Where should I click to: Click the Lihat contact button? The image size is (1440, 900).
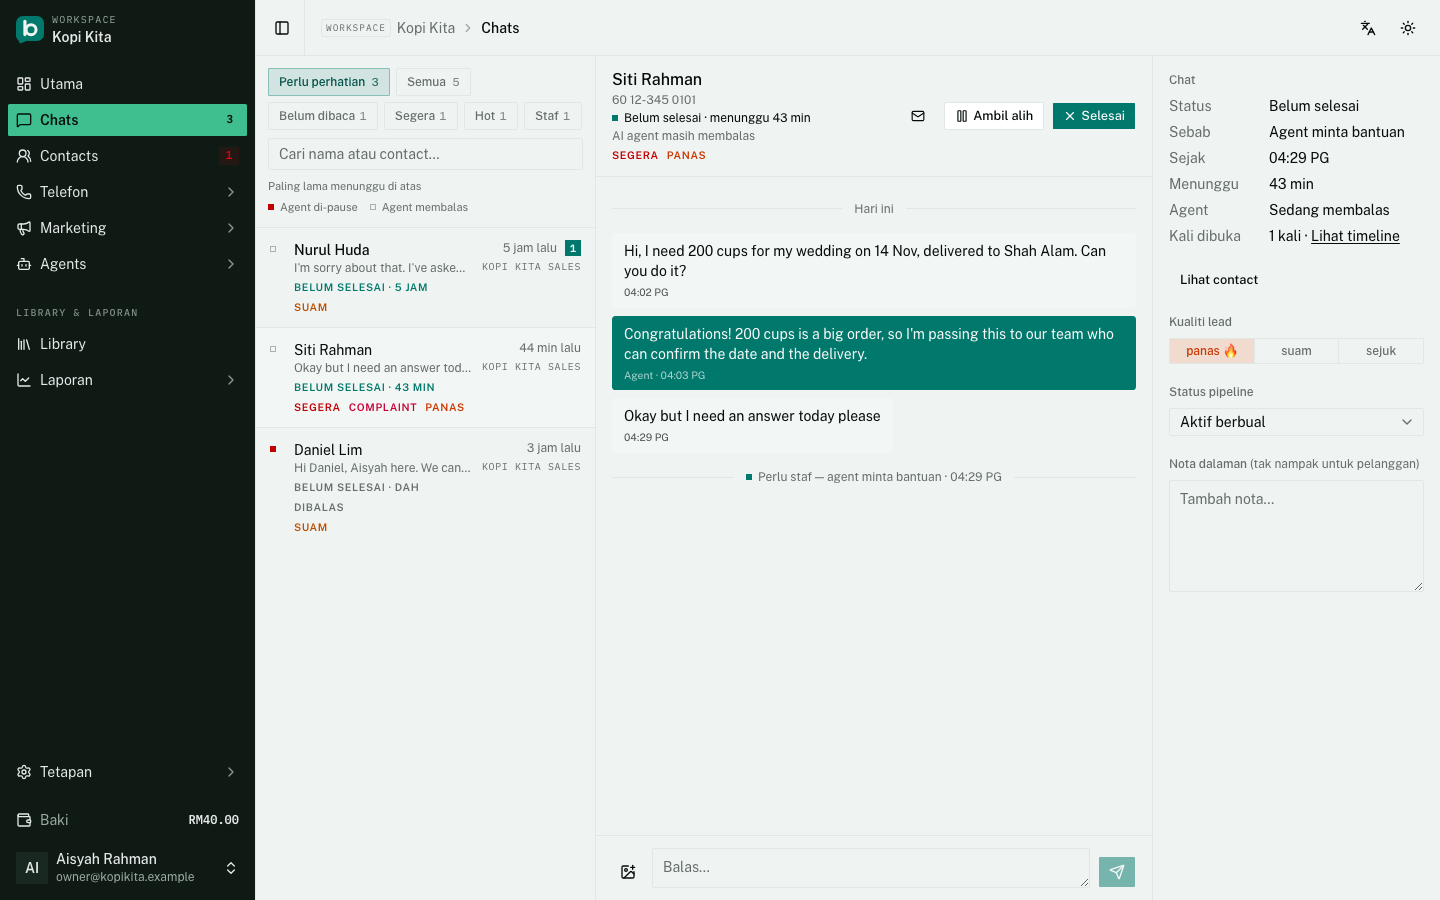click(x=1219, y=280)
